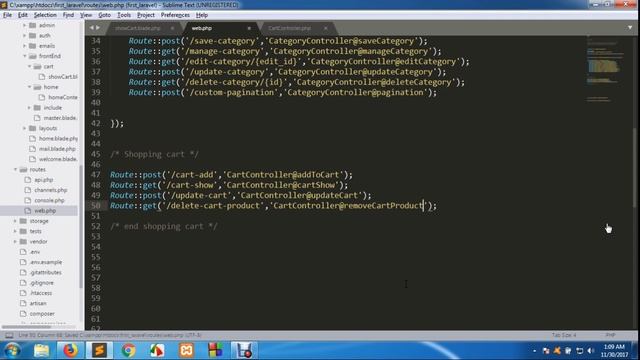Open the .env.example file

46,262
